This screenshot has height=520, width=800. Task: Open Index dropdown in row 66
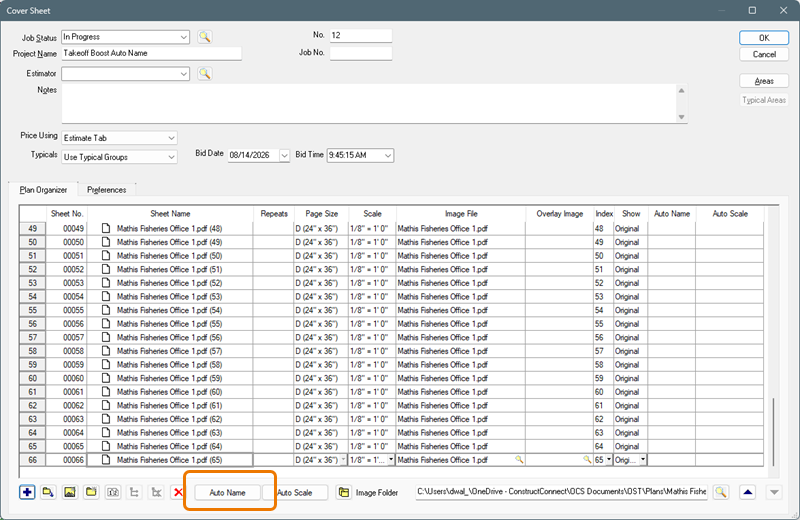point(609,460)
